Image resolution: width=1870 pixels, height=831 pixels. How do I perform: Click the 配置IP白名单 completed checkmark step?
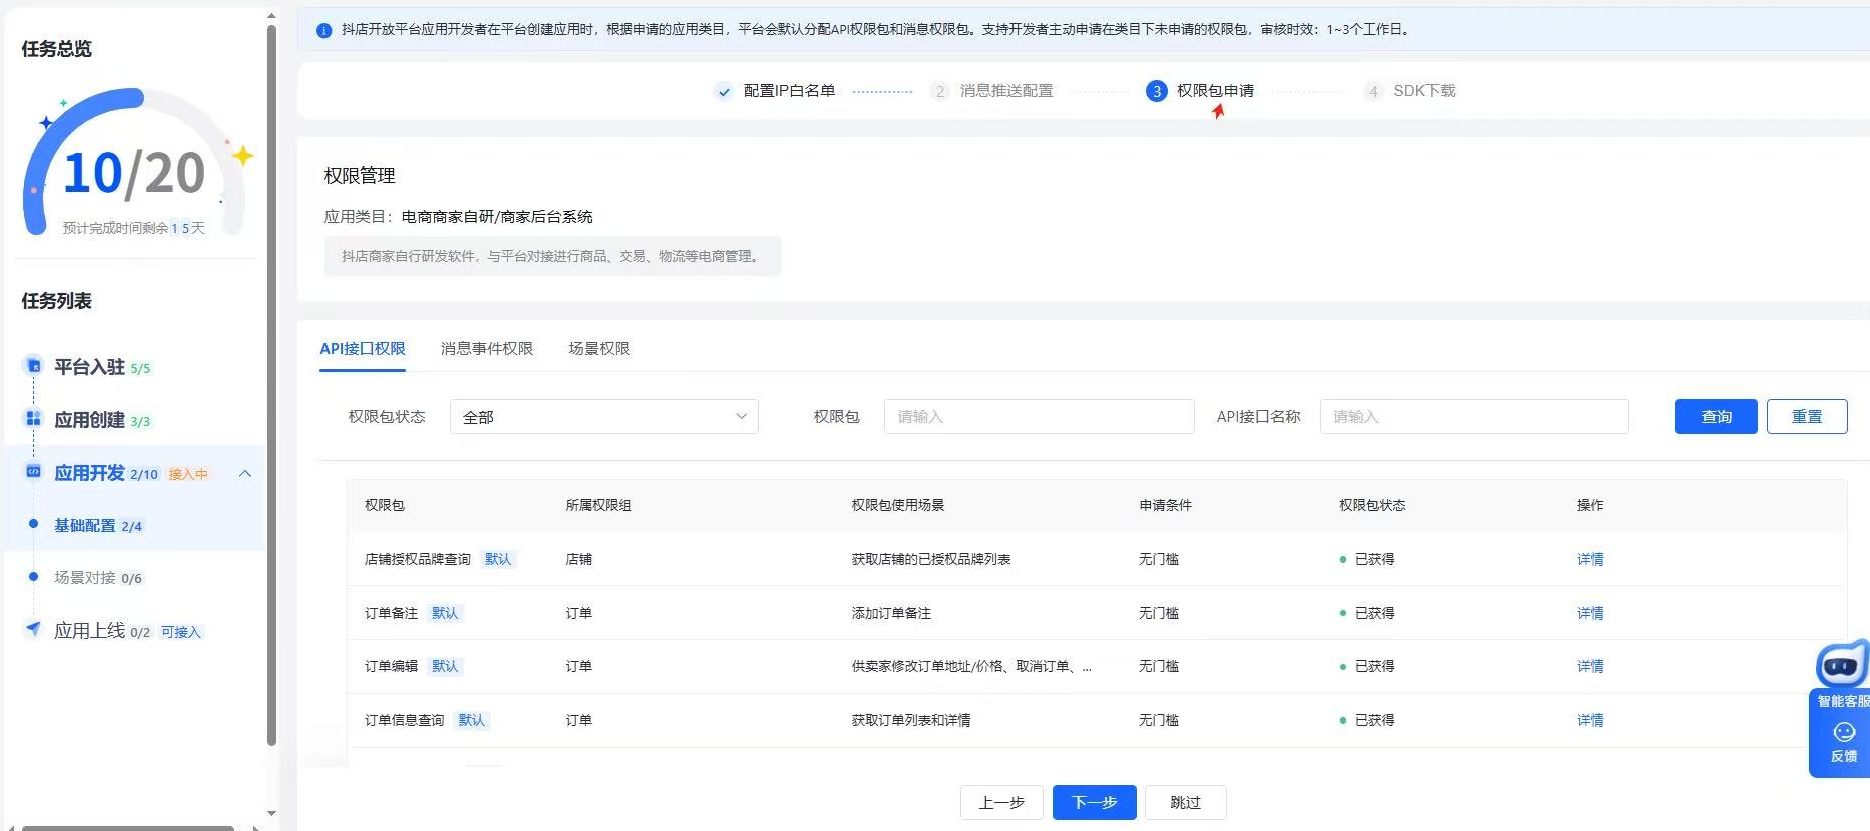coord(724,91)
